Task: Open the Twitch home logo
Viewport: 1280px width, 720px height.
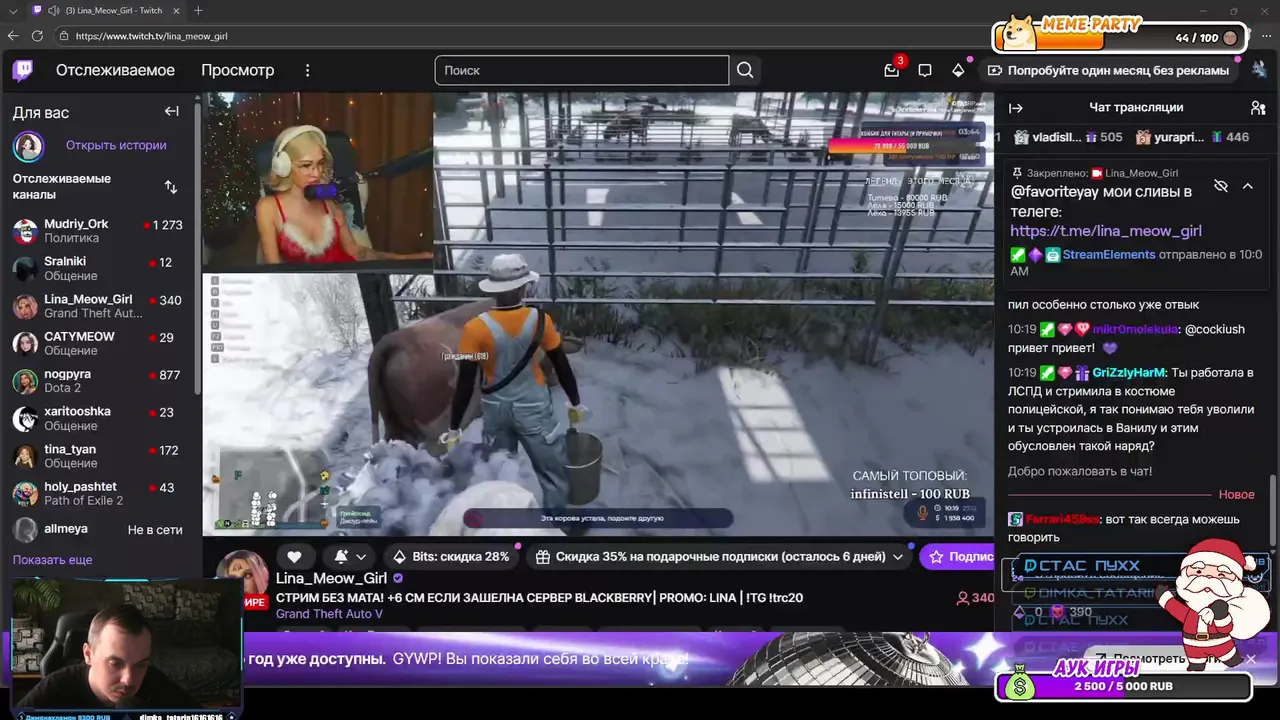Action: 22,70
